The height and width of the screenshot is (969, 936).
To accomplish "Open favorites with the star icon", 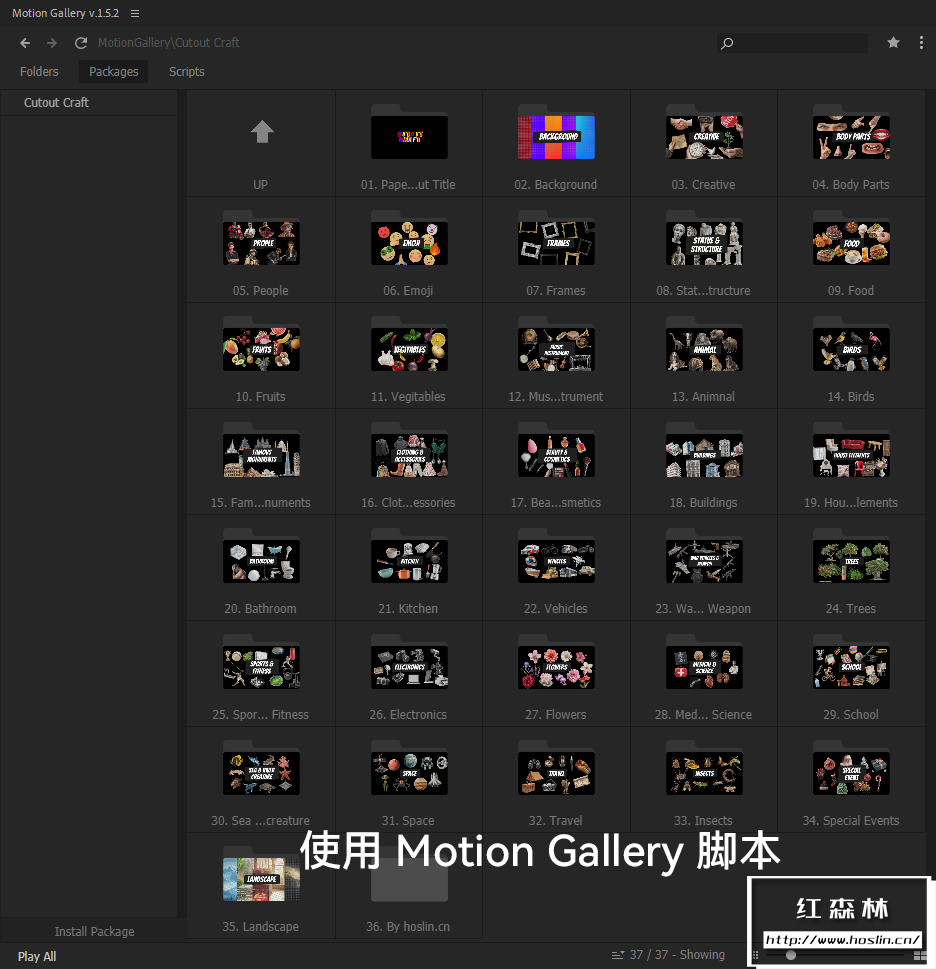I will [893, 43].
